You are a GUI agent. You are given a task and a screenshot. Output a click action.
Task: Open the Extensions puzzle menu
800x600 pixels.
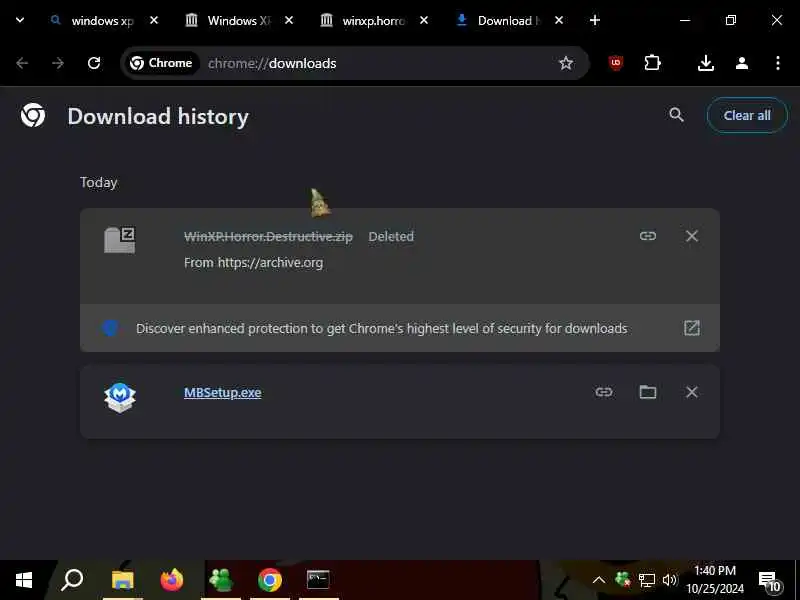pos(653,63)
